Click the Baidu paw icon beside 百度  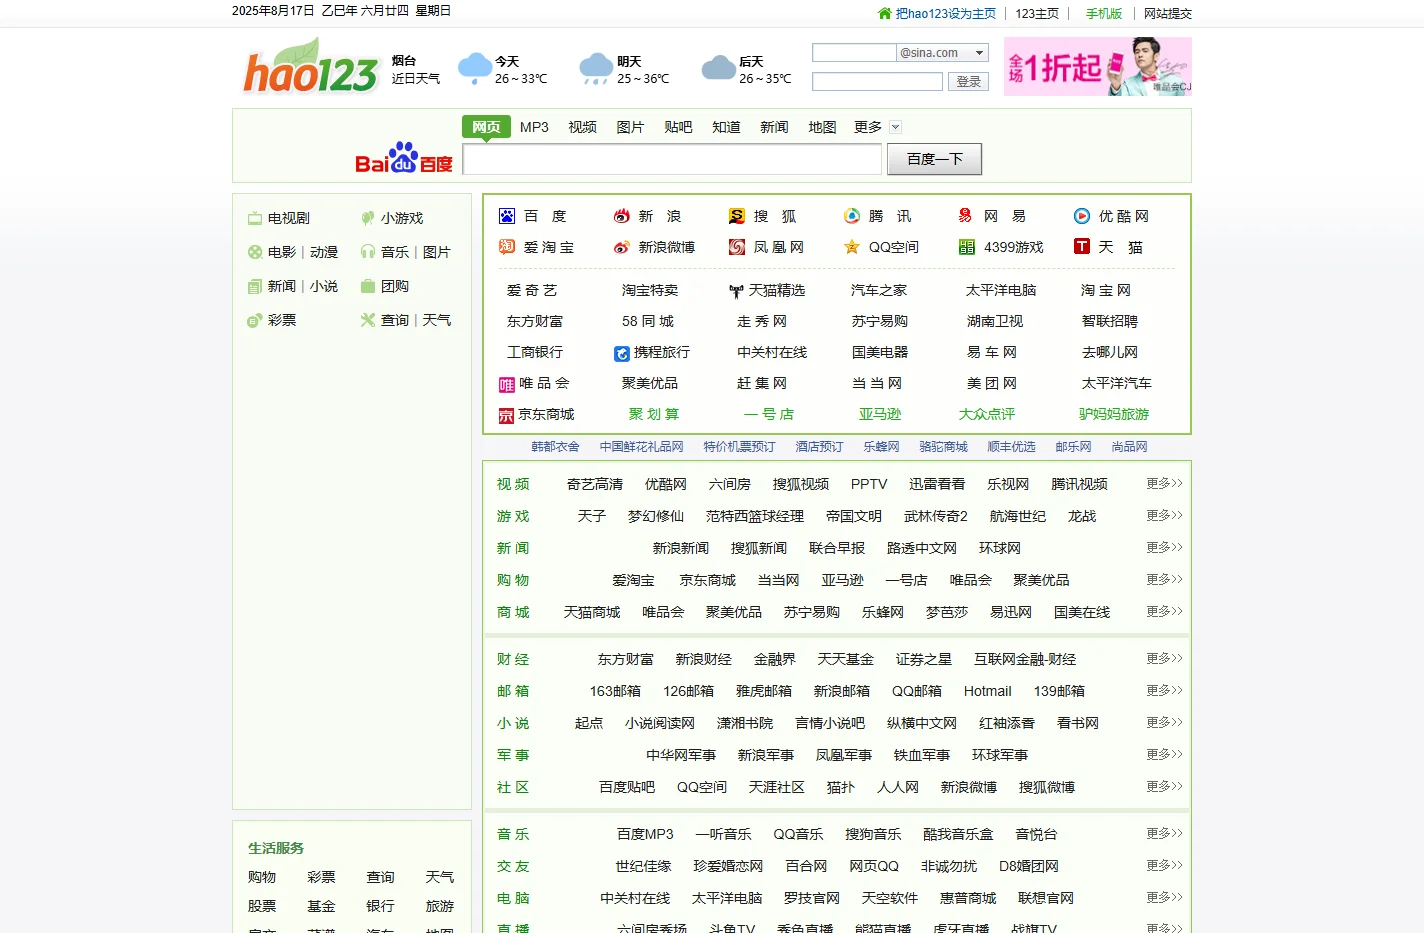pos(507,216)
